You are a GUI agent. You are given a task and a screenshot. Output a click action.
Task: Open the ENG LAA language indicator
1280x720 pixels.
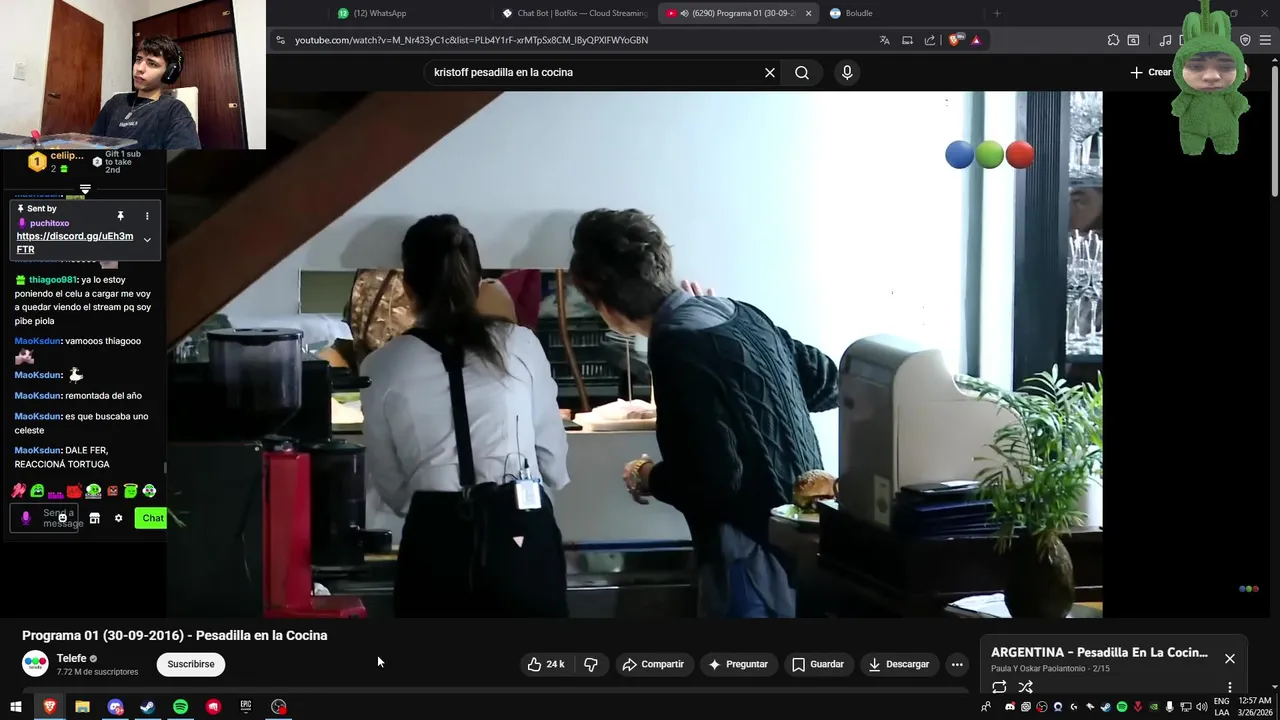coord(1222,707)
